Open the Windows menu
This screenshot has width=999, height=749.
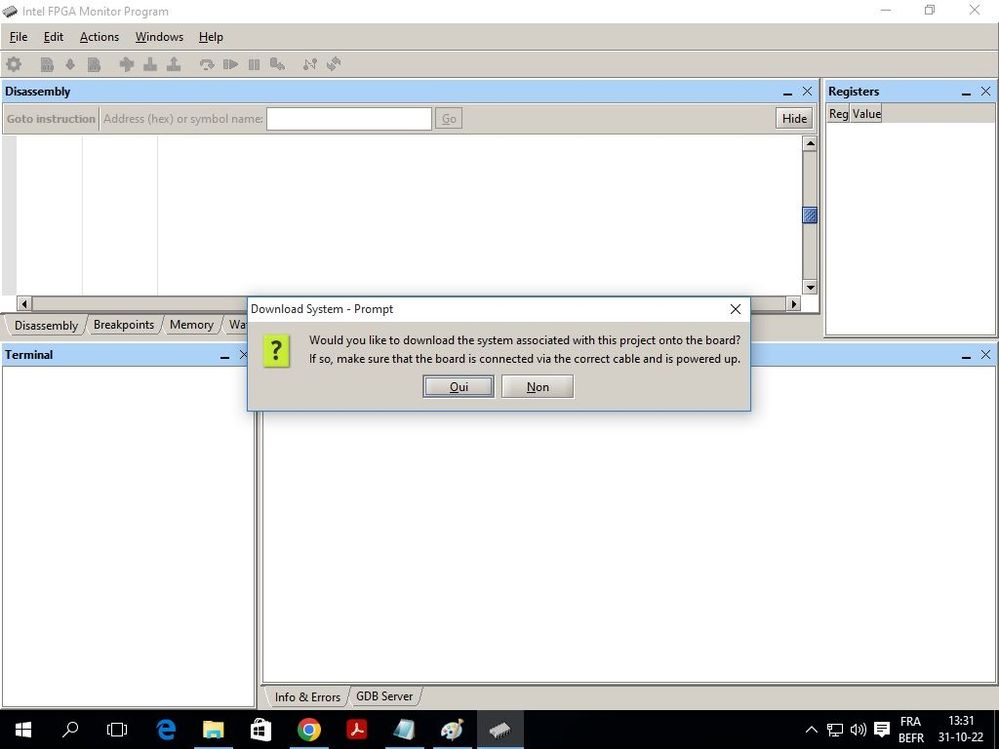tap(159, 37)
